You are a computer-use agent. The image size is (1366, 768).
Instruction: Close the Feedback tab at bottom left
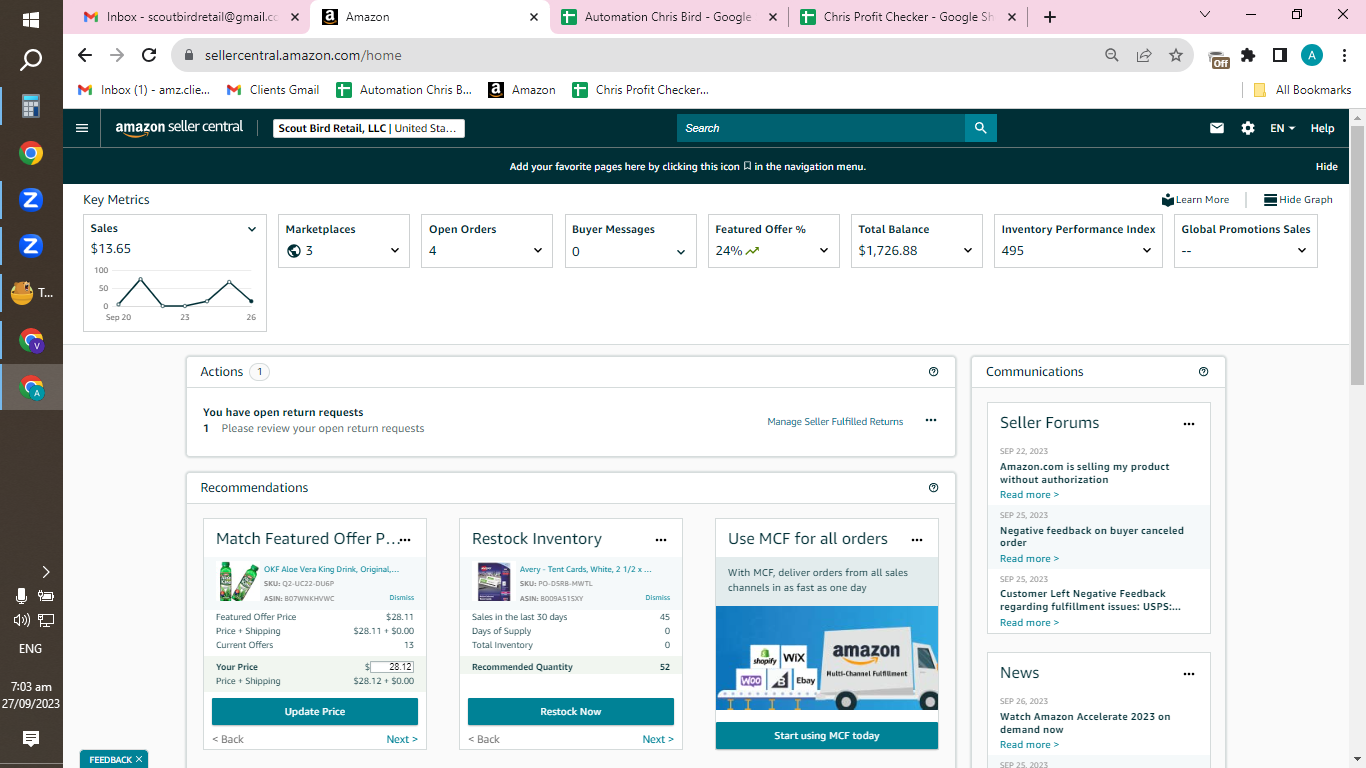(x=139, y=760)
